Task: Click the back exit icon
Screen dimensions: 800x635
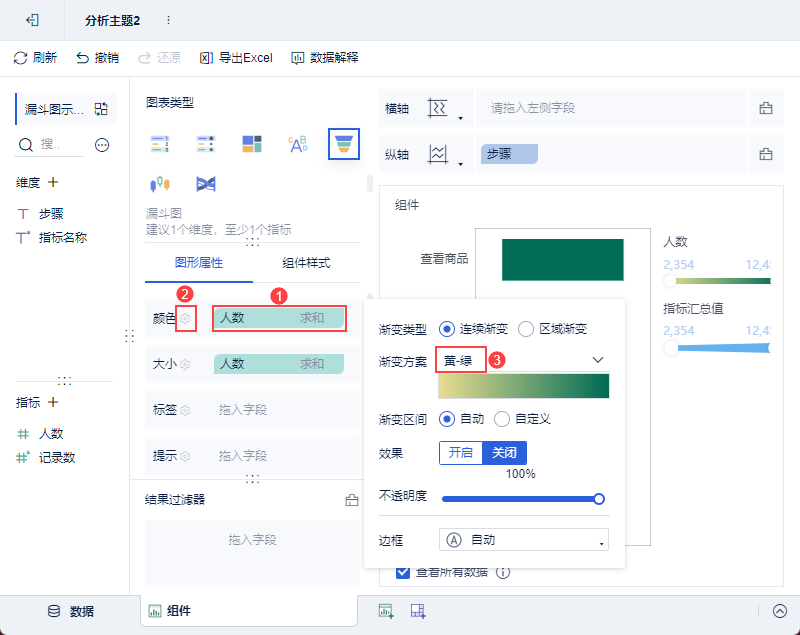Action: 33,20
